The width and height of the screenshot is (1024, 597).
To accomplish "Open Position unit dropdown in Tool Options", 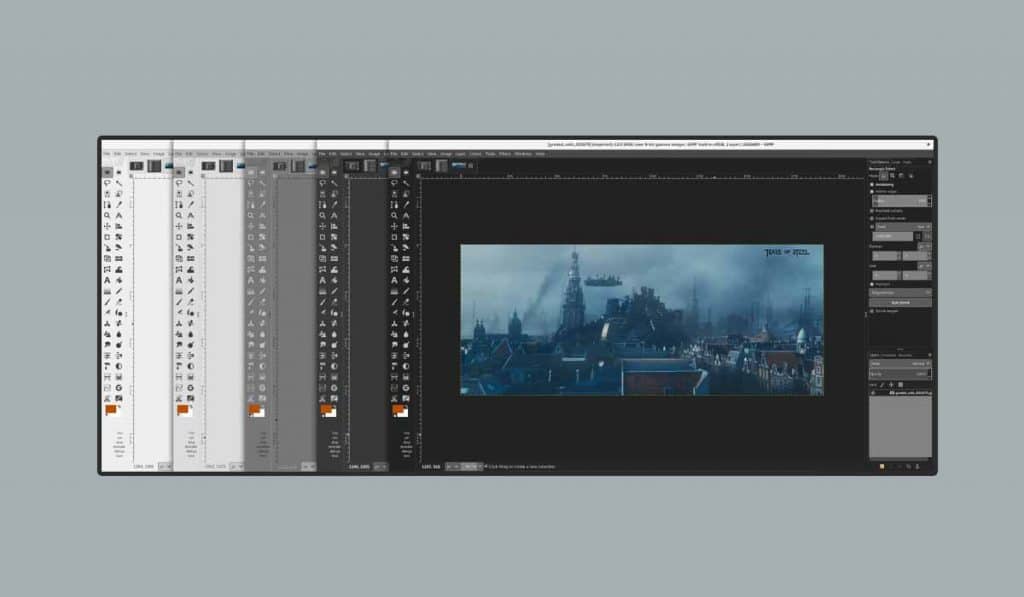I will pos(924,246).
